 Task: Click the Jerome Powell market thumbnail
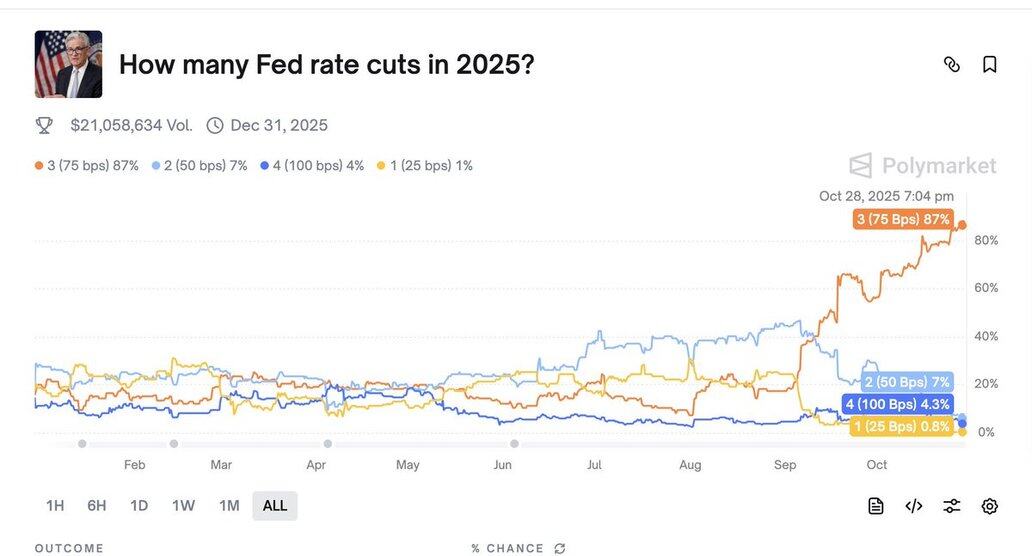68,64
